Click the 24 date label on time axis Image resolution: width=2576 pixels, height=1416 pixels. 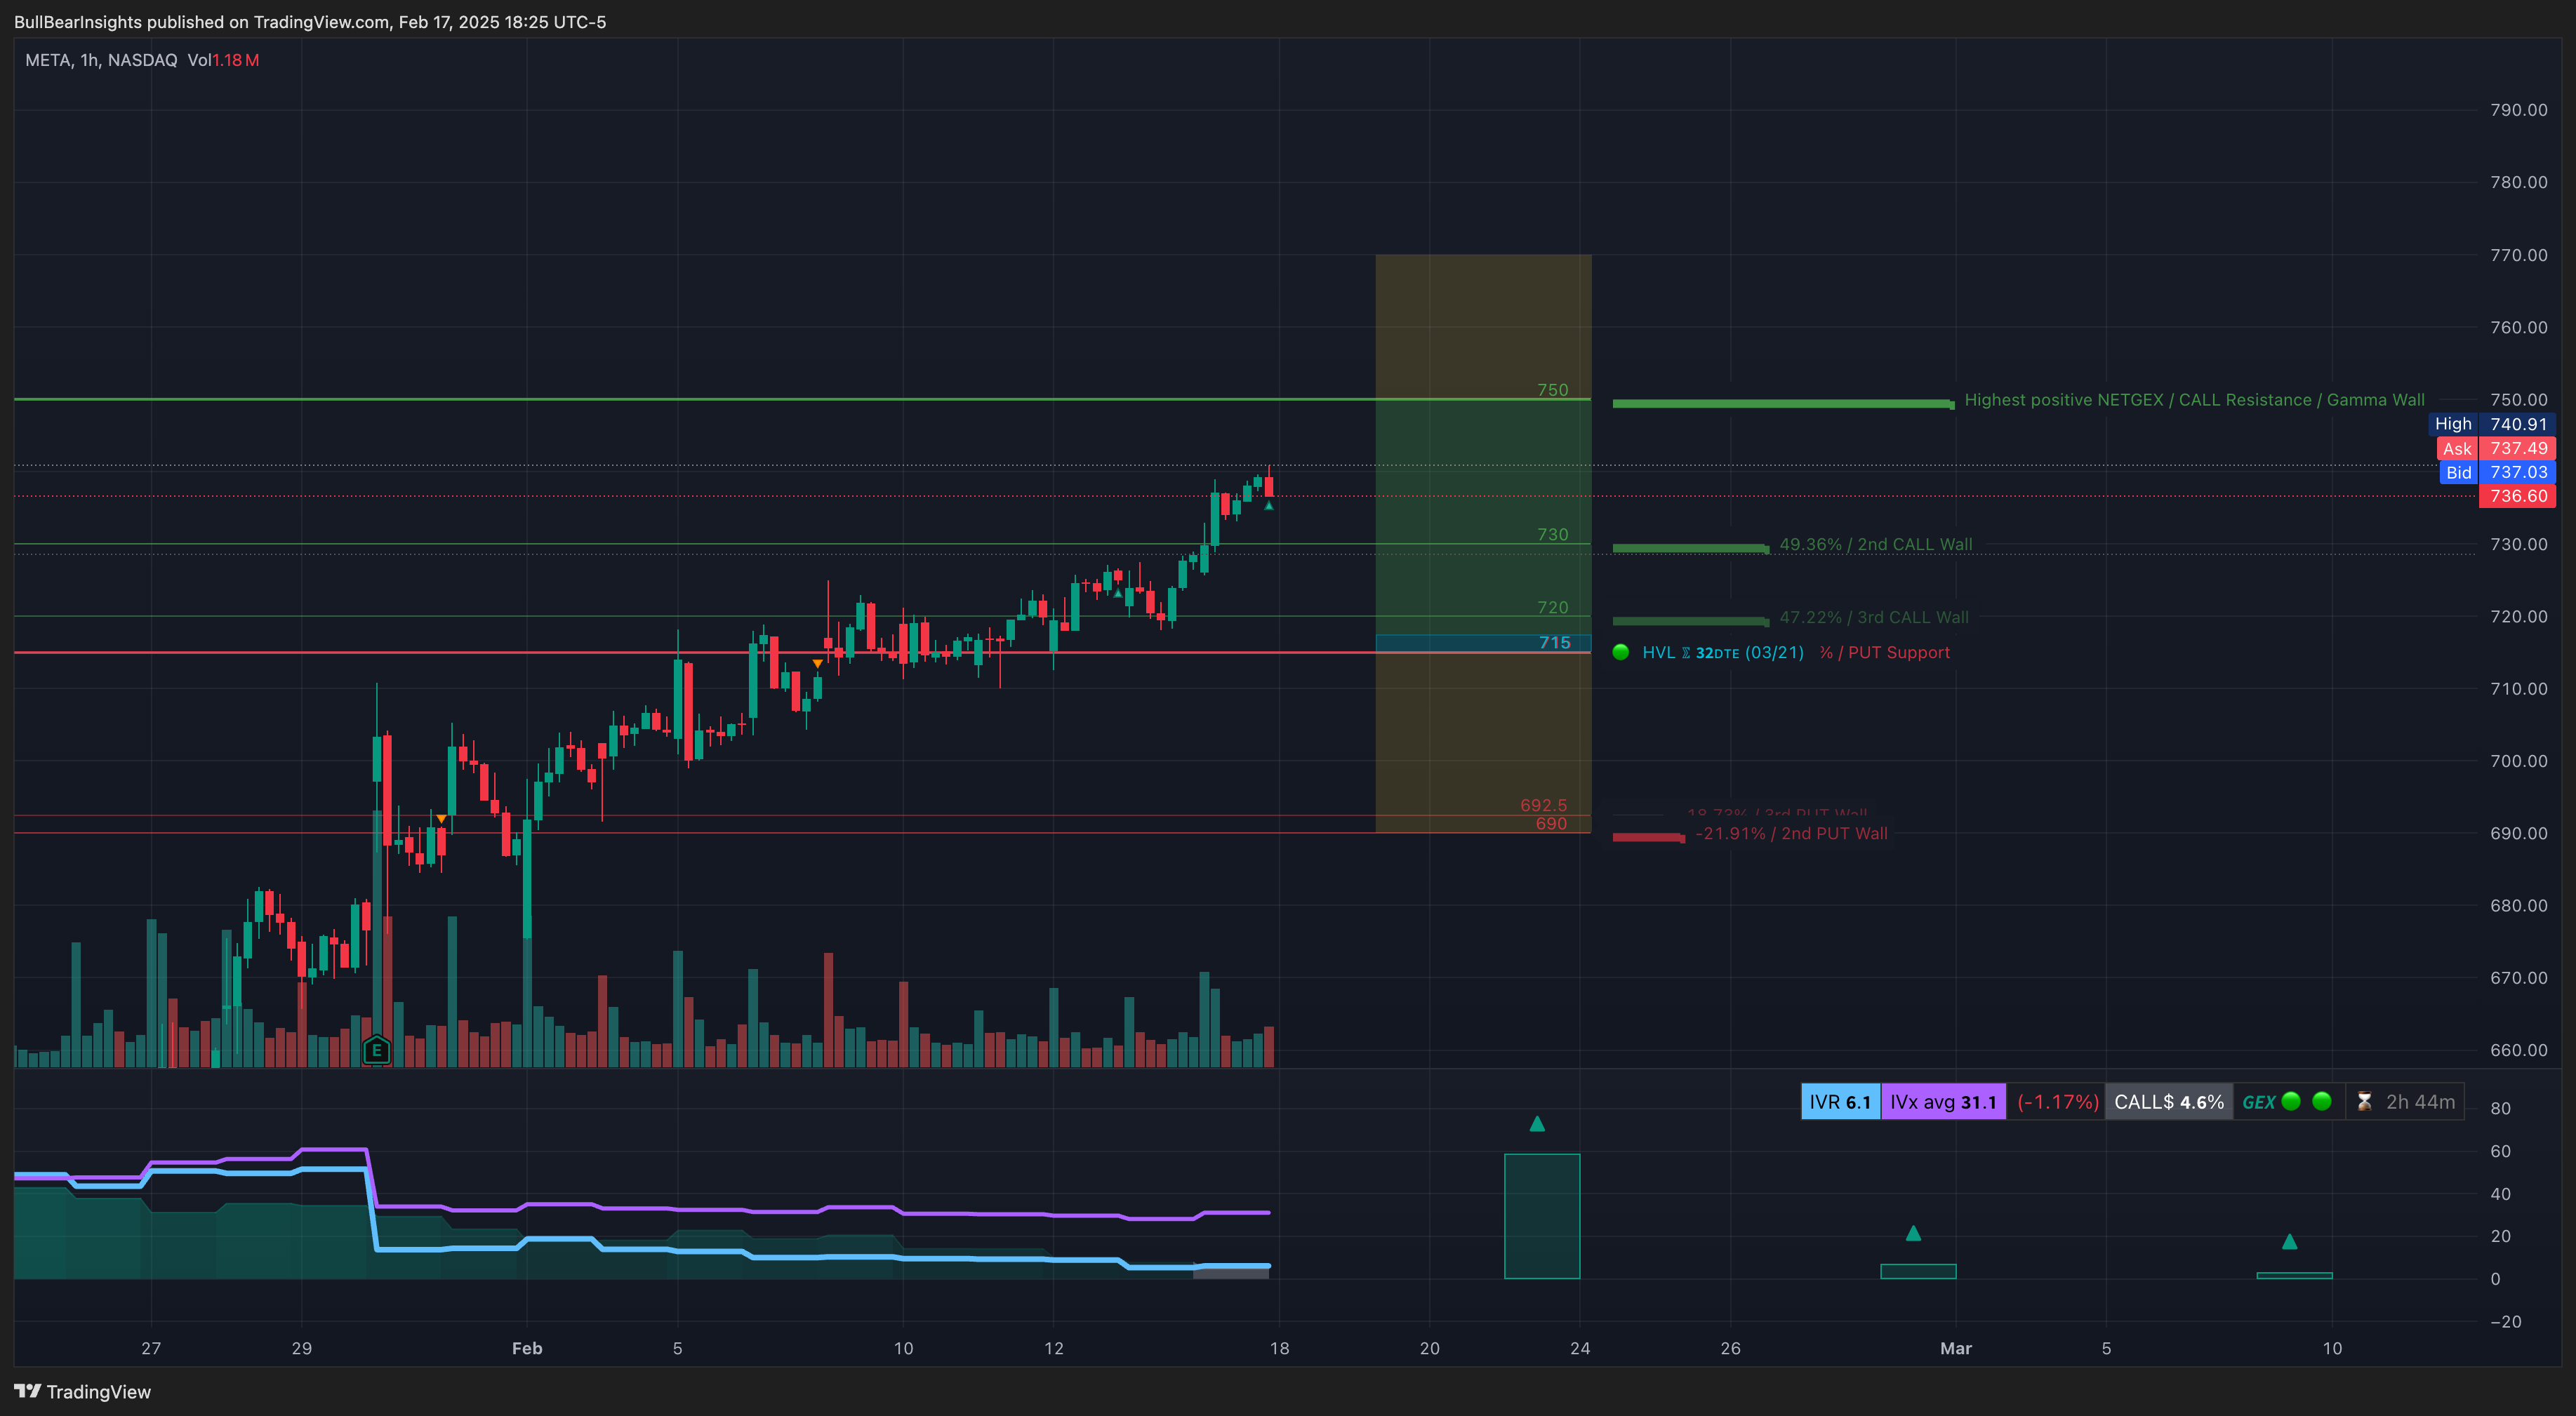point(1580,1348)
